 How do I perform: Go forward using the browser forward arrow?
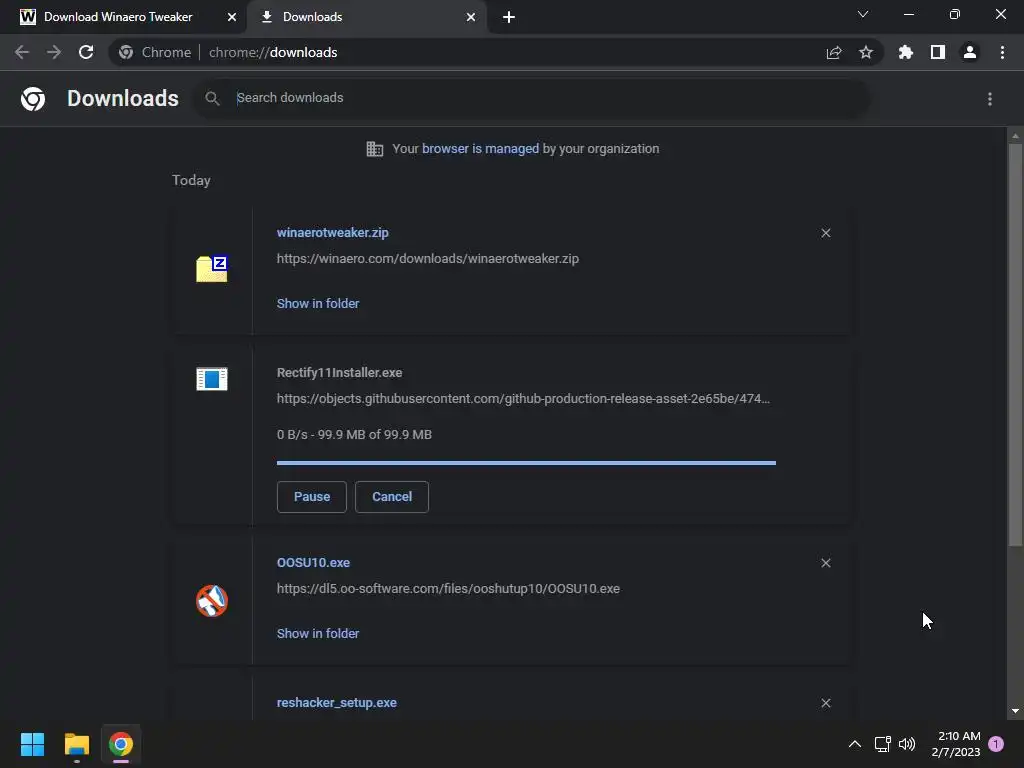point(54,52)
